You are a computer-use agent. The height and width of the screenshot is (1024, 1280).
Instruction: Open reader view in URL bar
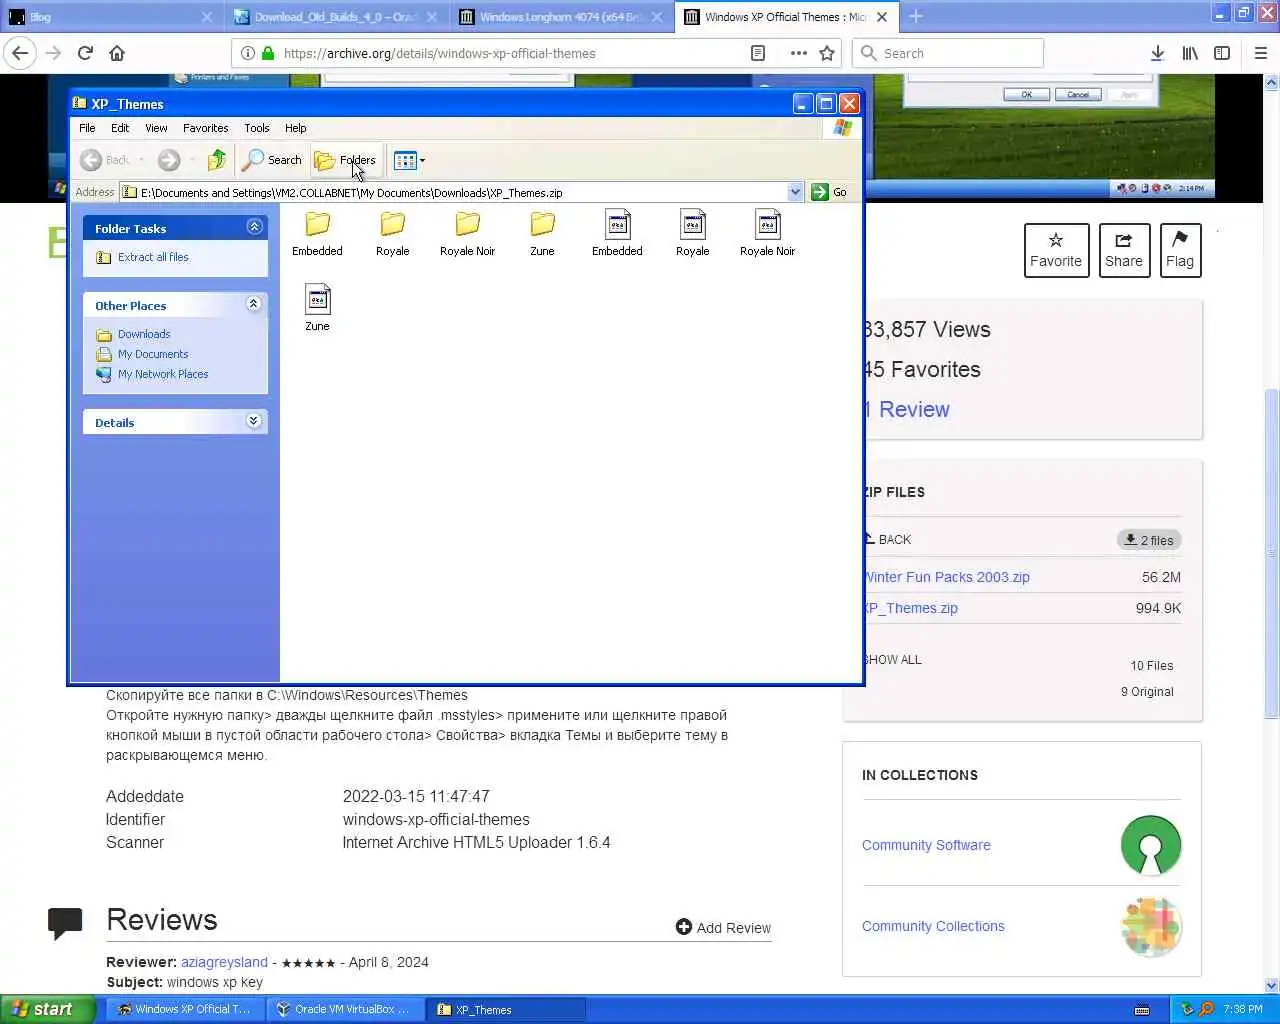click(758, 53)
